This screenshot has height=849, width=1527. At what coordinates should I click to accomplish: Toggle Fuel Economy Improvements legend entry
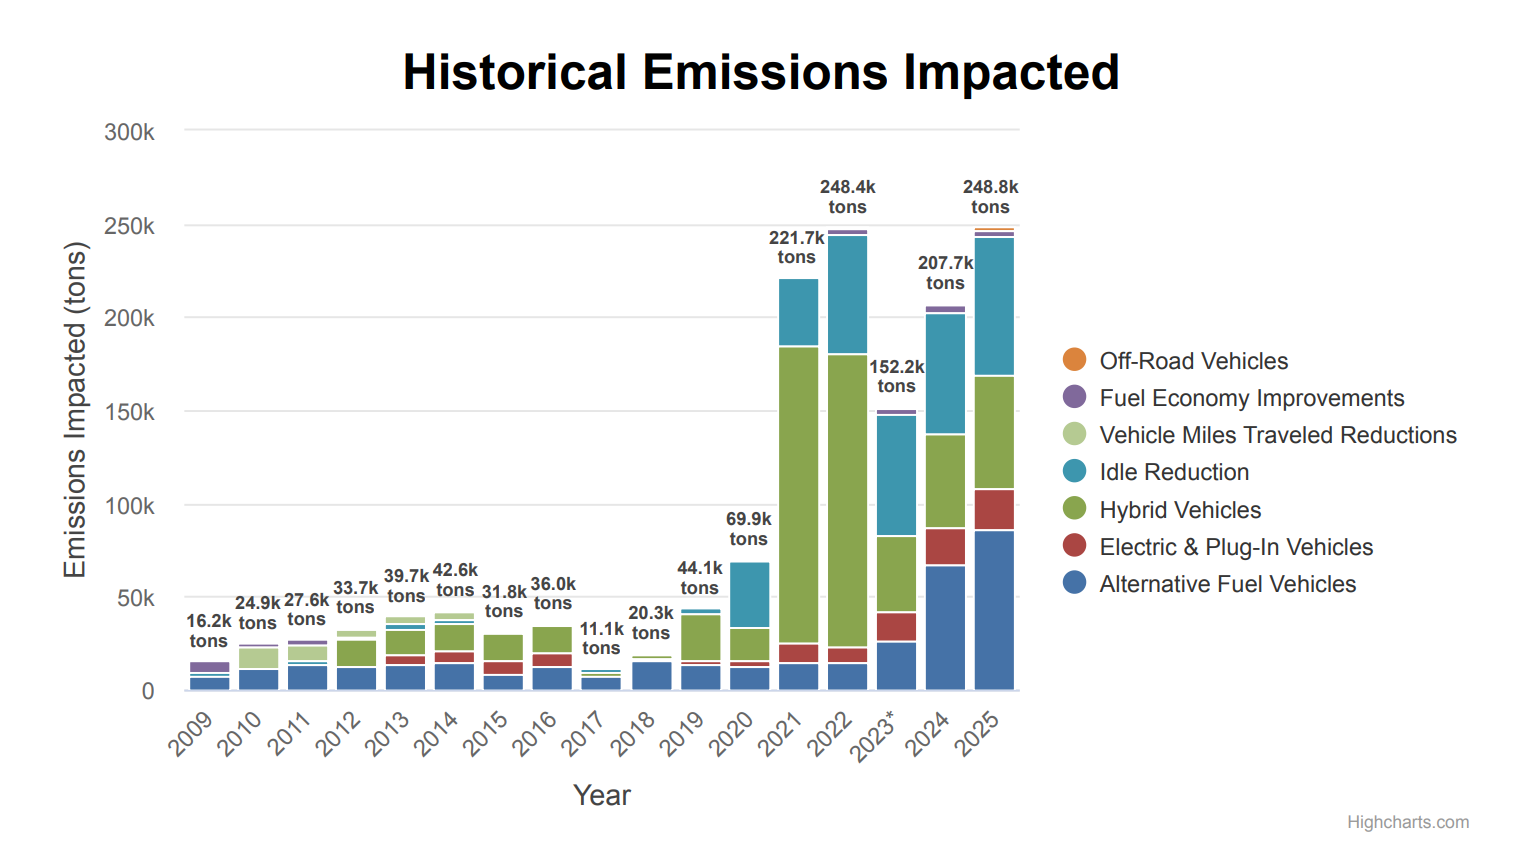tap(1233, 398)
